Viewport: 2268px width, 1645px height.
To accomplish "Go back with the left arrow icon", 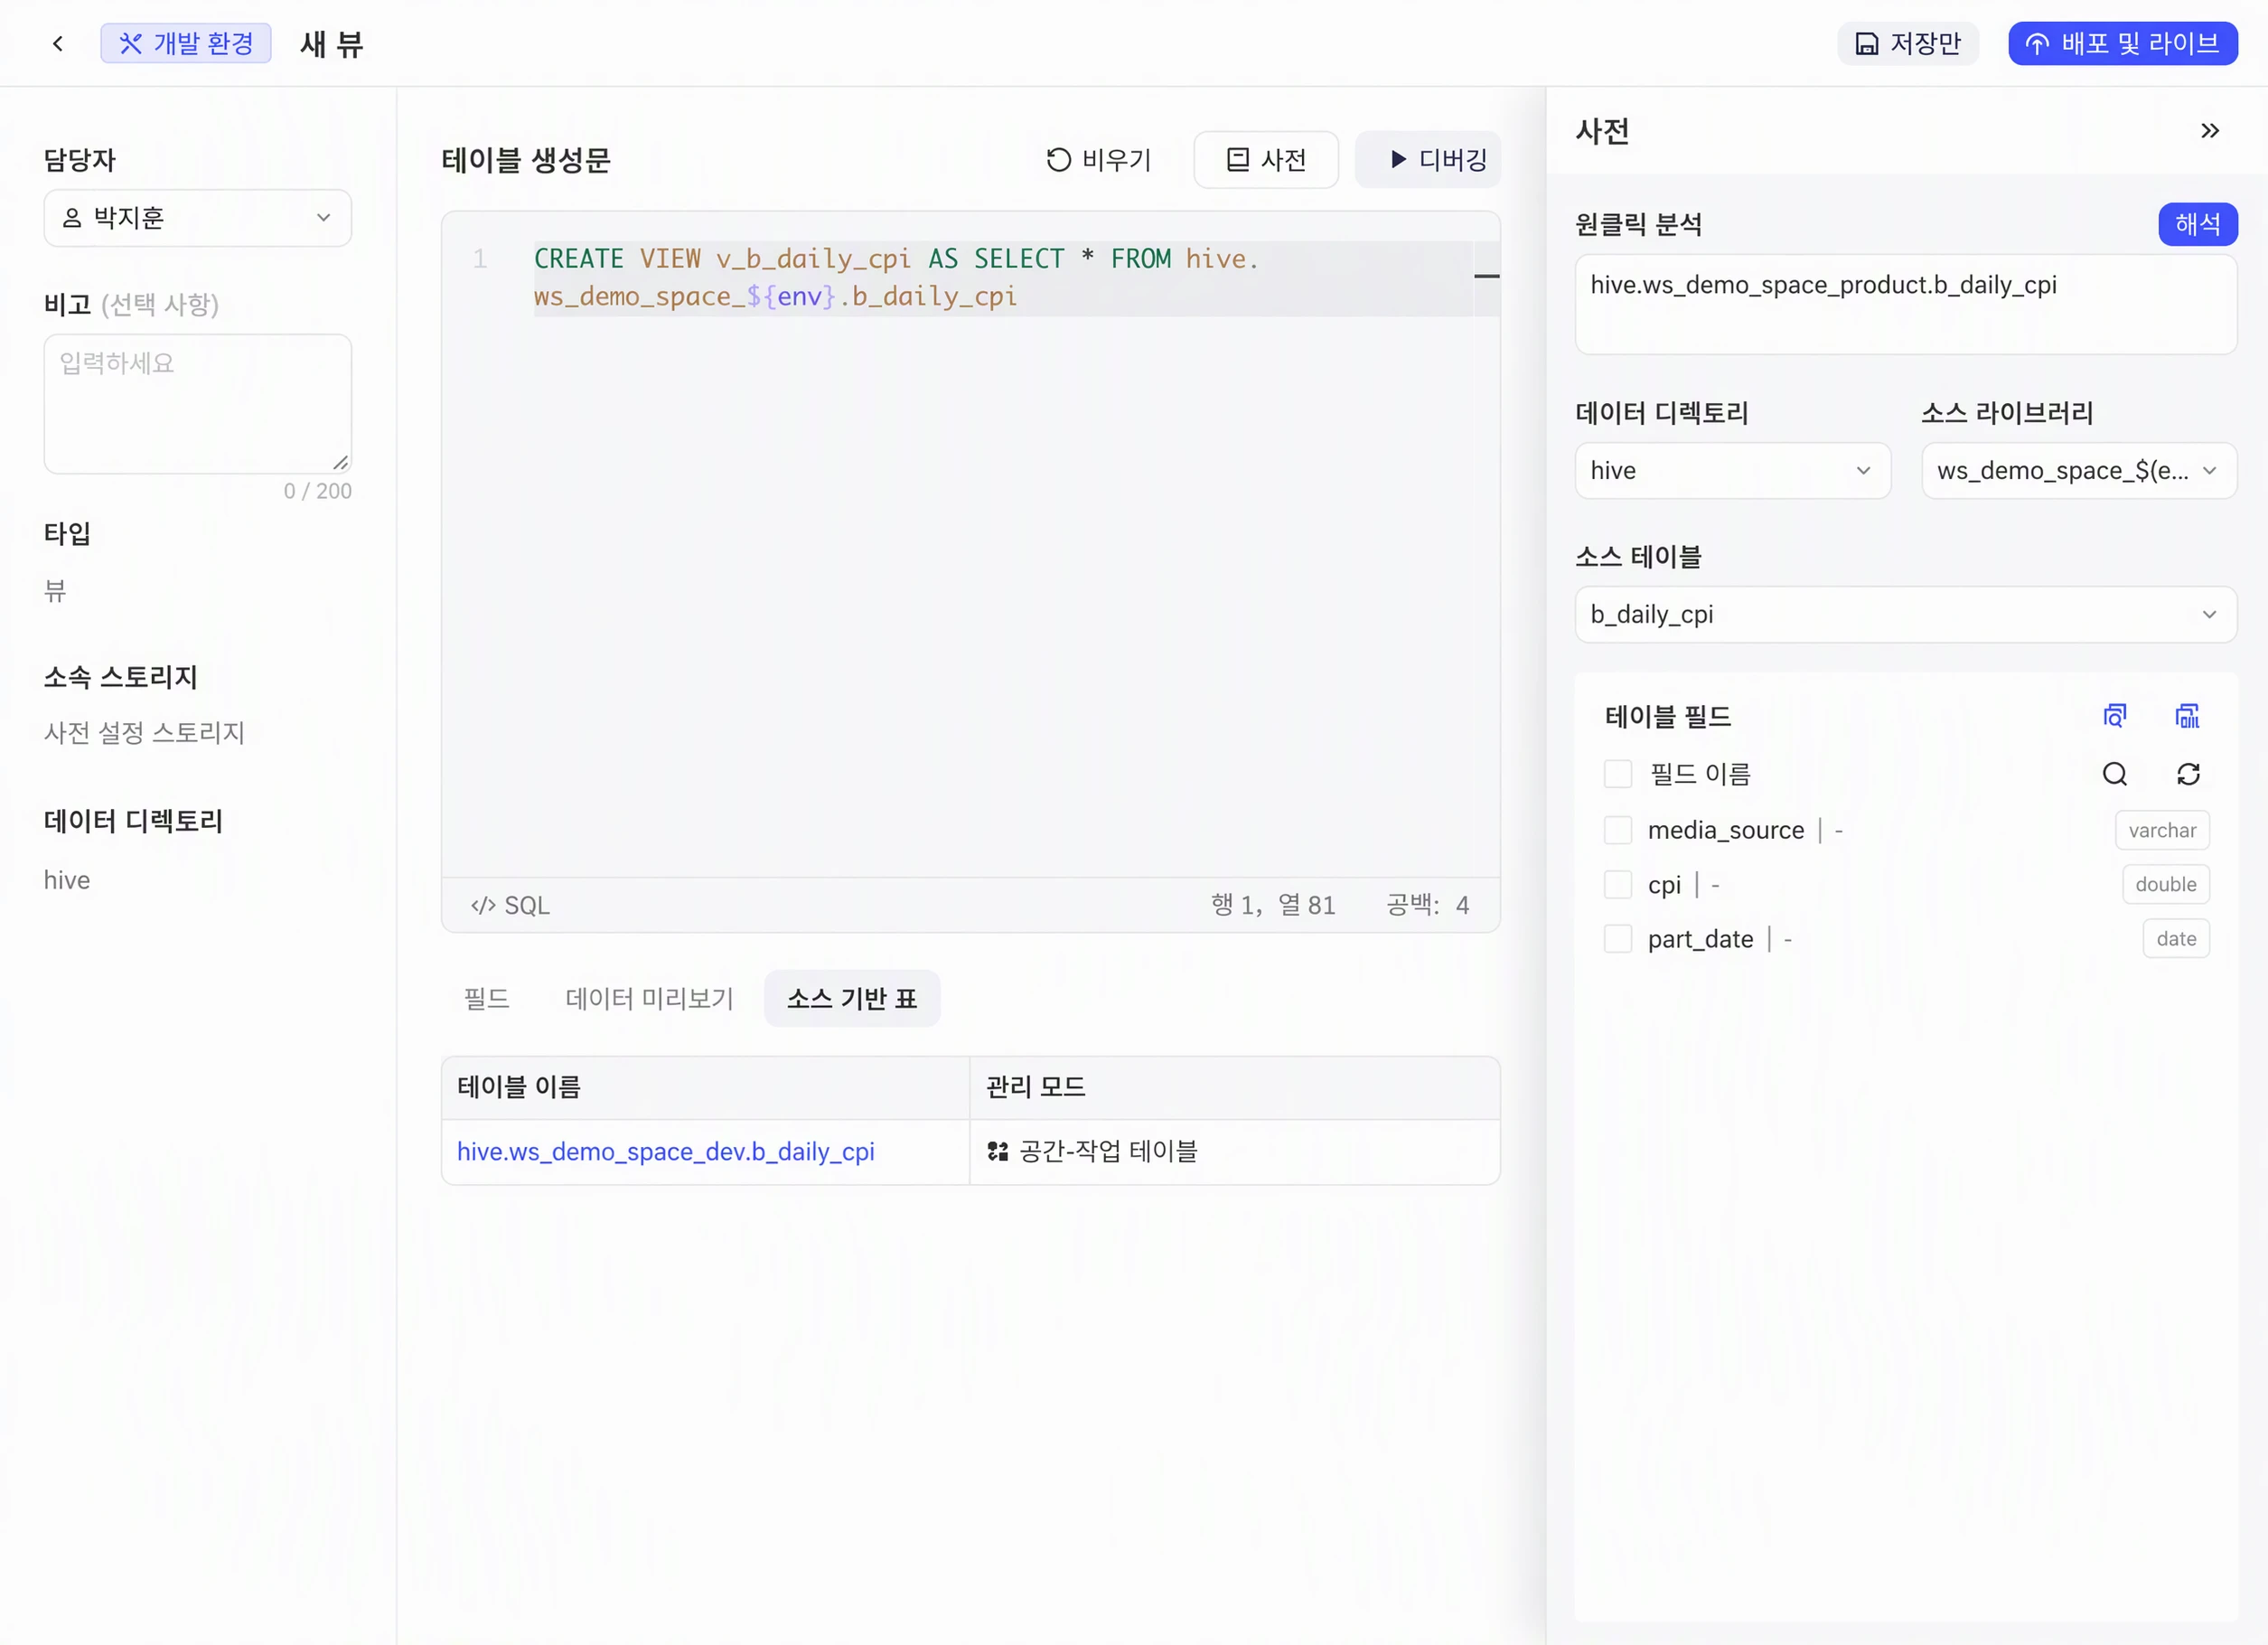I will [x=58, y=43].
